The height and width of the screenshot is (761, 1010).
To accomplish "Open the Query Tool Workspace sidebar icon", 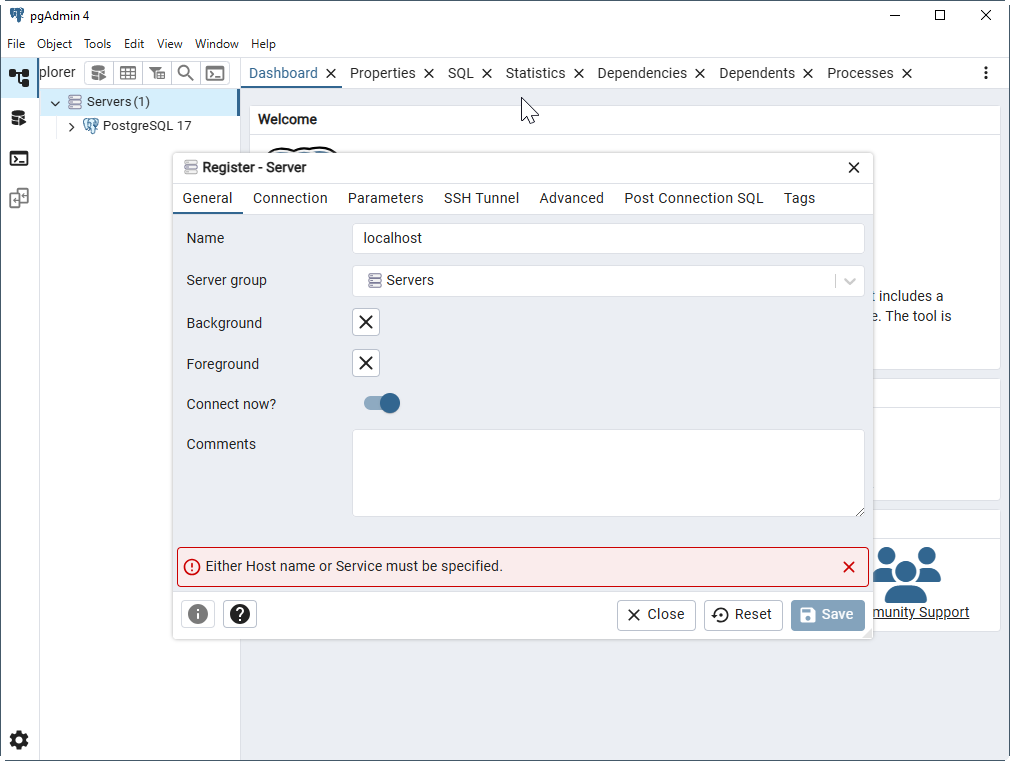I will [x=19, y=118].
